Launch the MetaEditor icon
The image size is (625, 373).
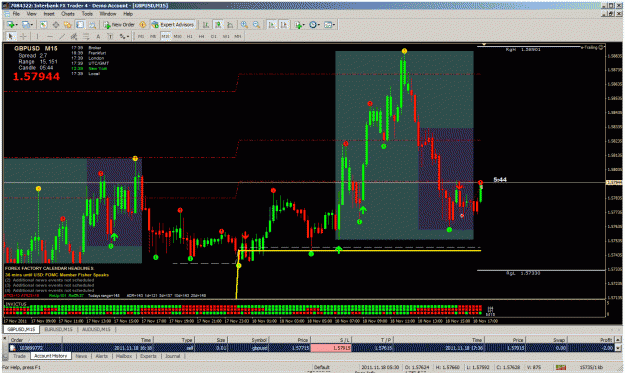click(143, 25)
